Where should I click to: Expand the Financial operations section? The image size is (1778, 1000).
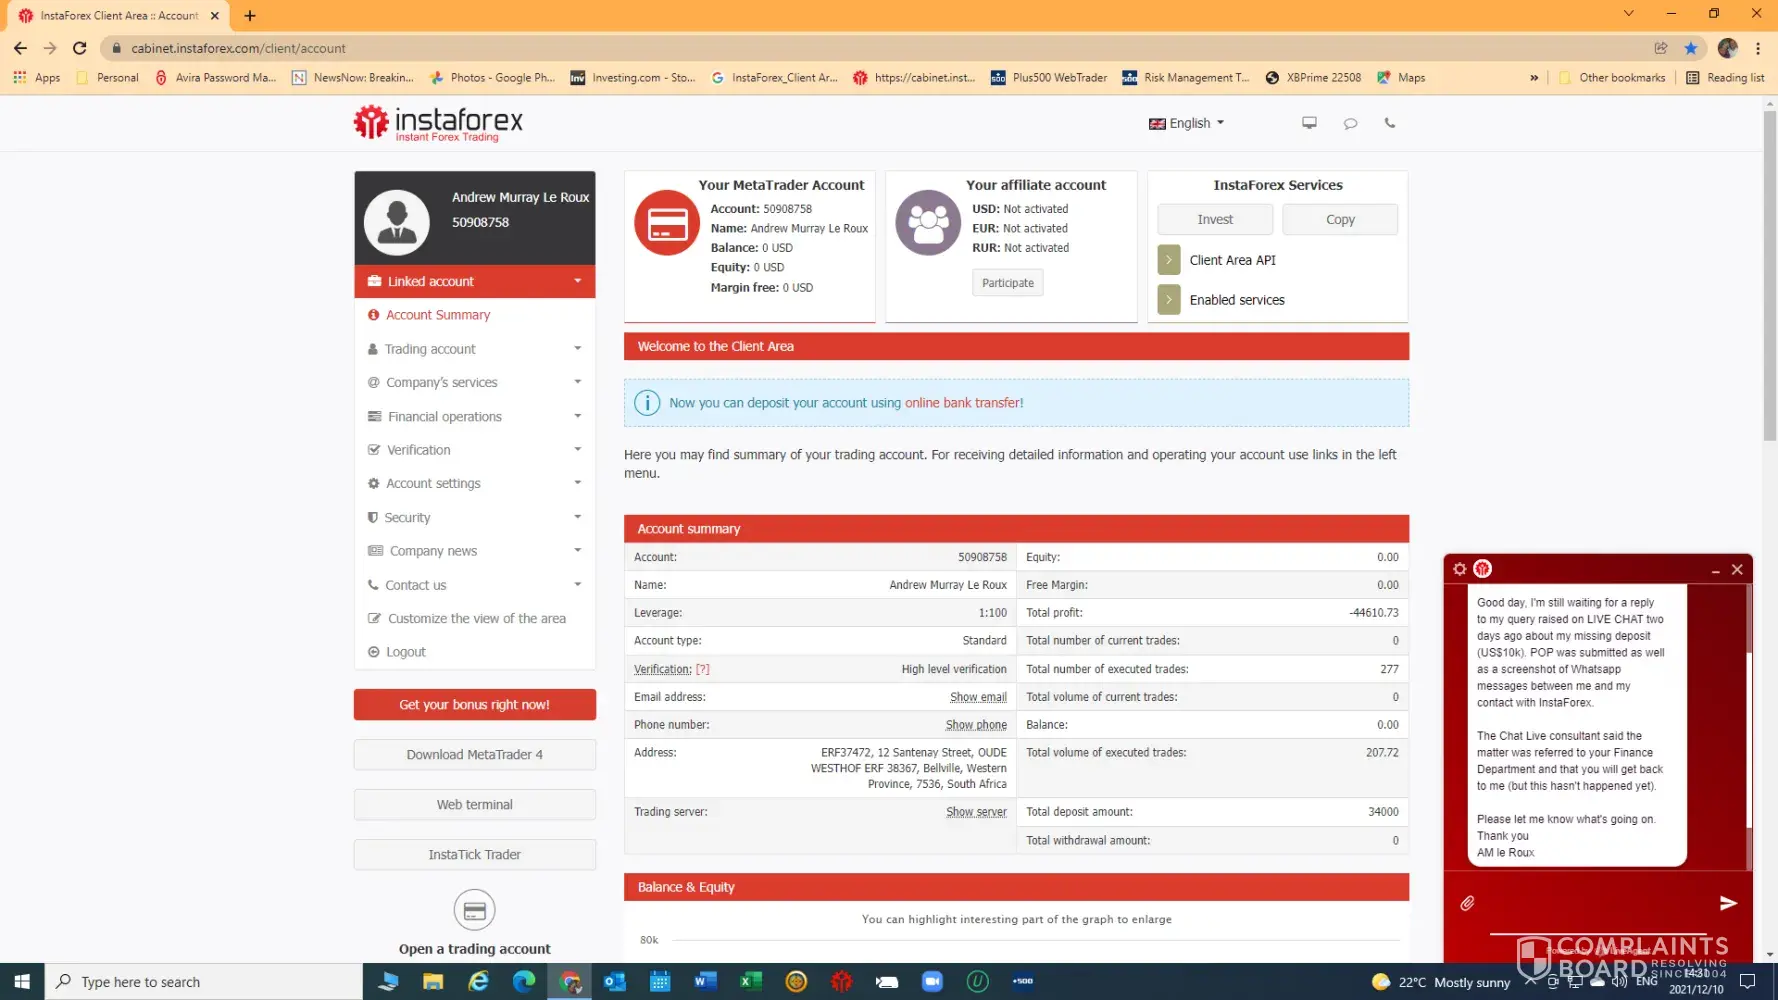point(474,417)
